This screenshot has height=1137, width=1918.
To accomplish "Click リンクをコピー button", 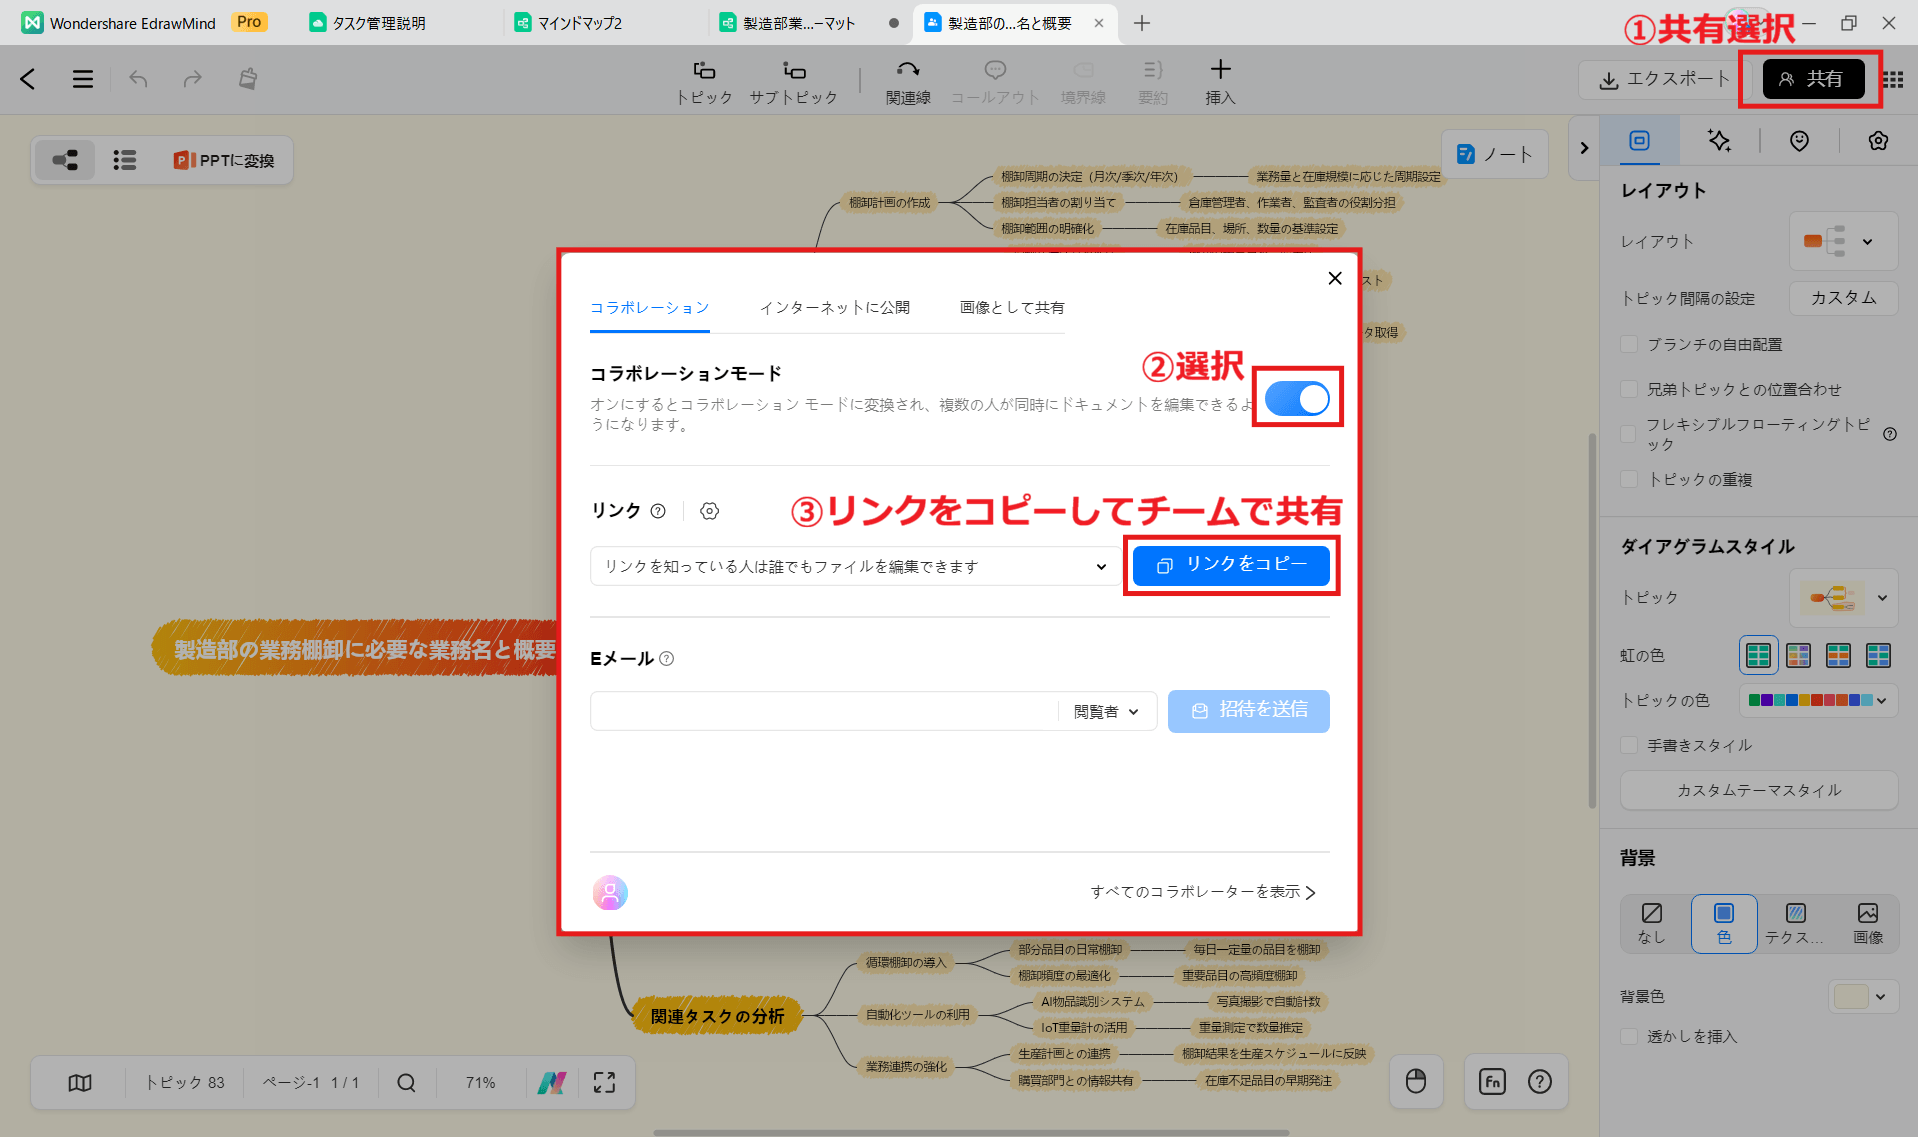I will coord(1231,565).
